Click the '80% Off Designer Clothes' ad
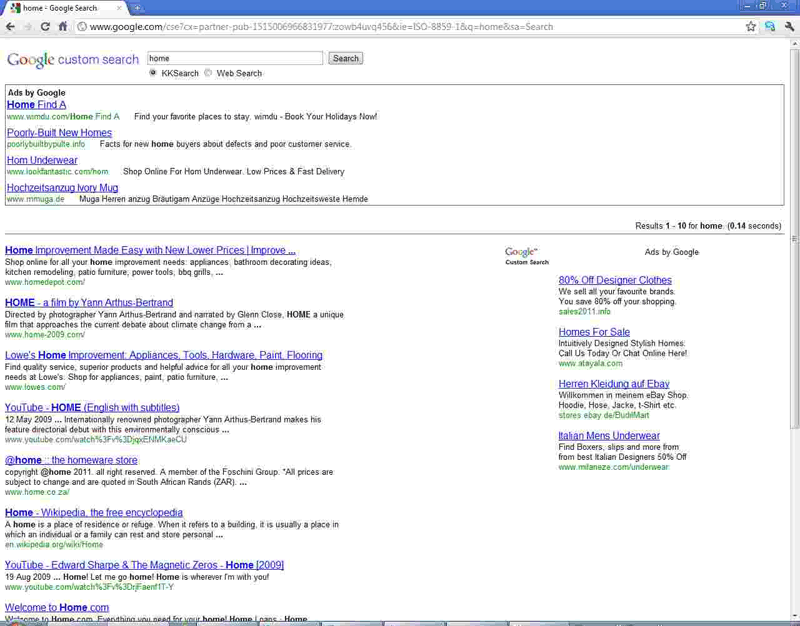The height and width of the screenshot is (626, 800). [x=615, y=280]
